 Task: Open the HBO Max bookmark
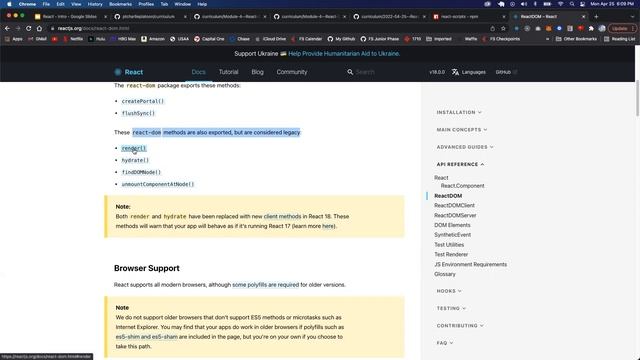[x=123, y=39]
